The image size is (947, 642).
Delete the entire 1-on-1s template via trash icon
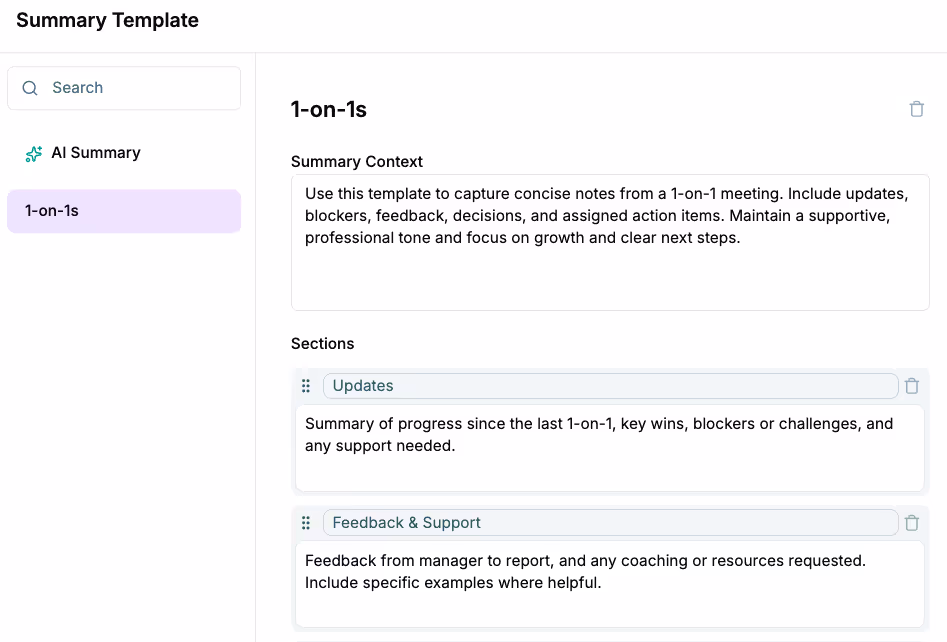click(x=916, y=108)
